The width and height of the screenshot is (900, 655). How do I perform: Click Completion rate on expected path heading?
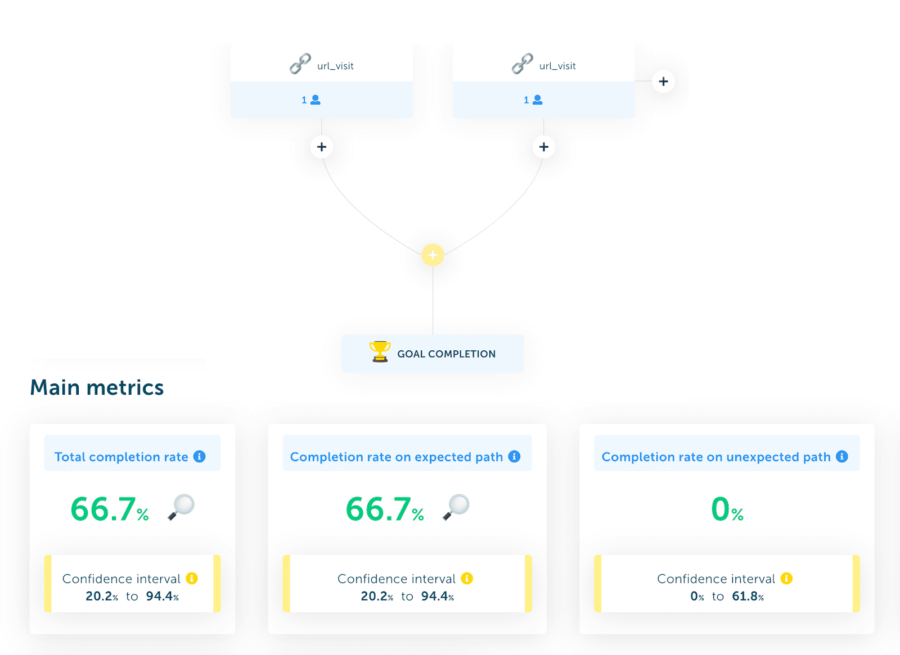click(x=396, y=457)
